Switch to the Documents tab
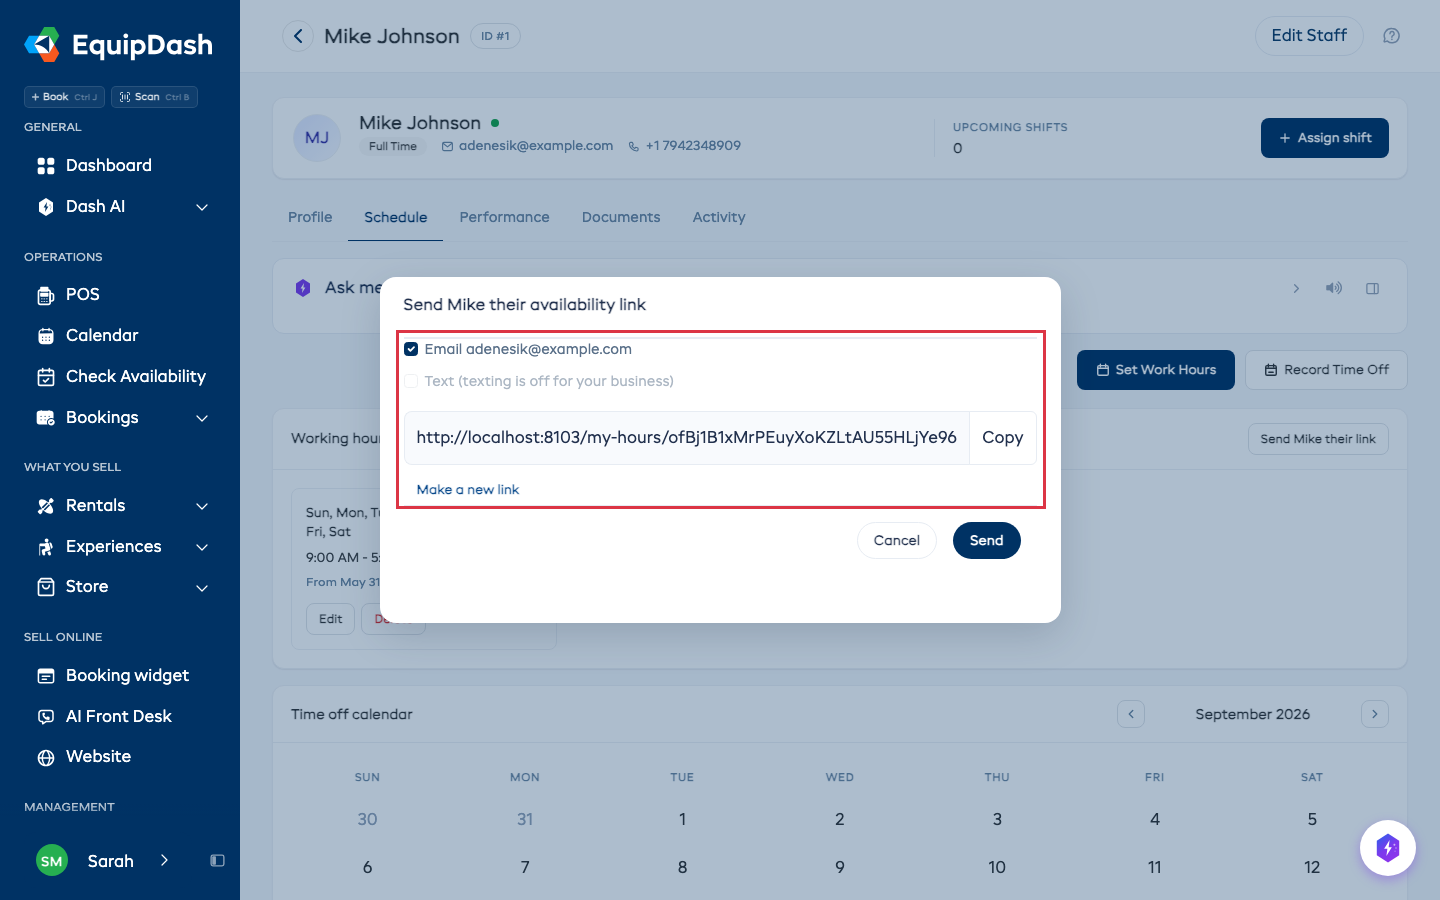Screen dimensions: 1440x900 click(621, 217)
